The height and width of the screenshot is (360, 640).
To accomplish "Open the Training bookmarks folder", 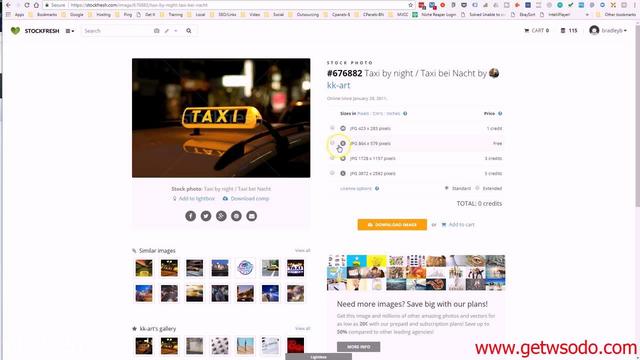I will (172, 14).
